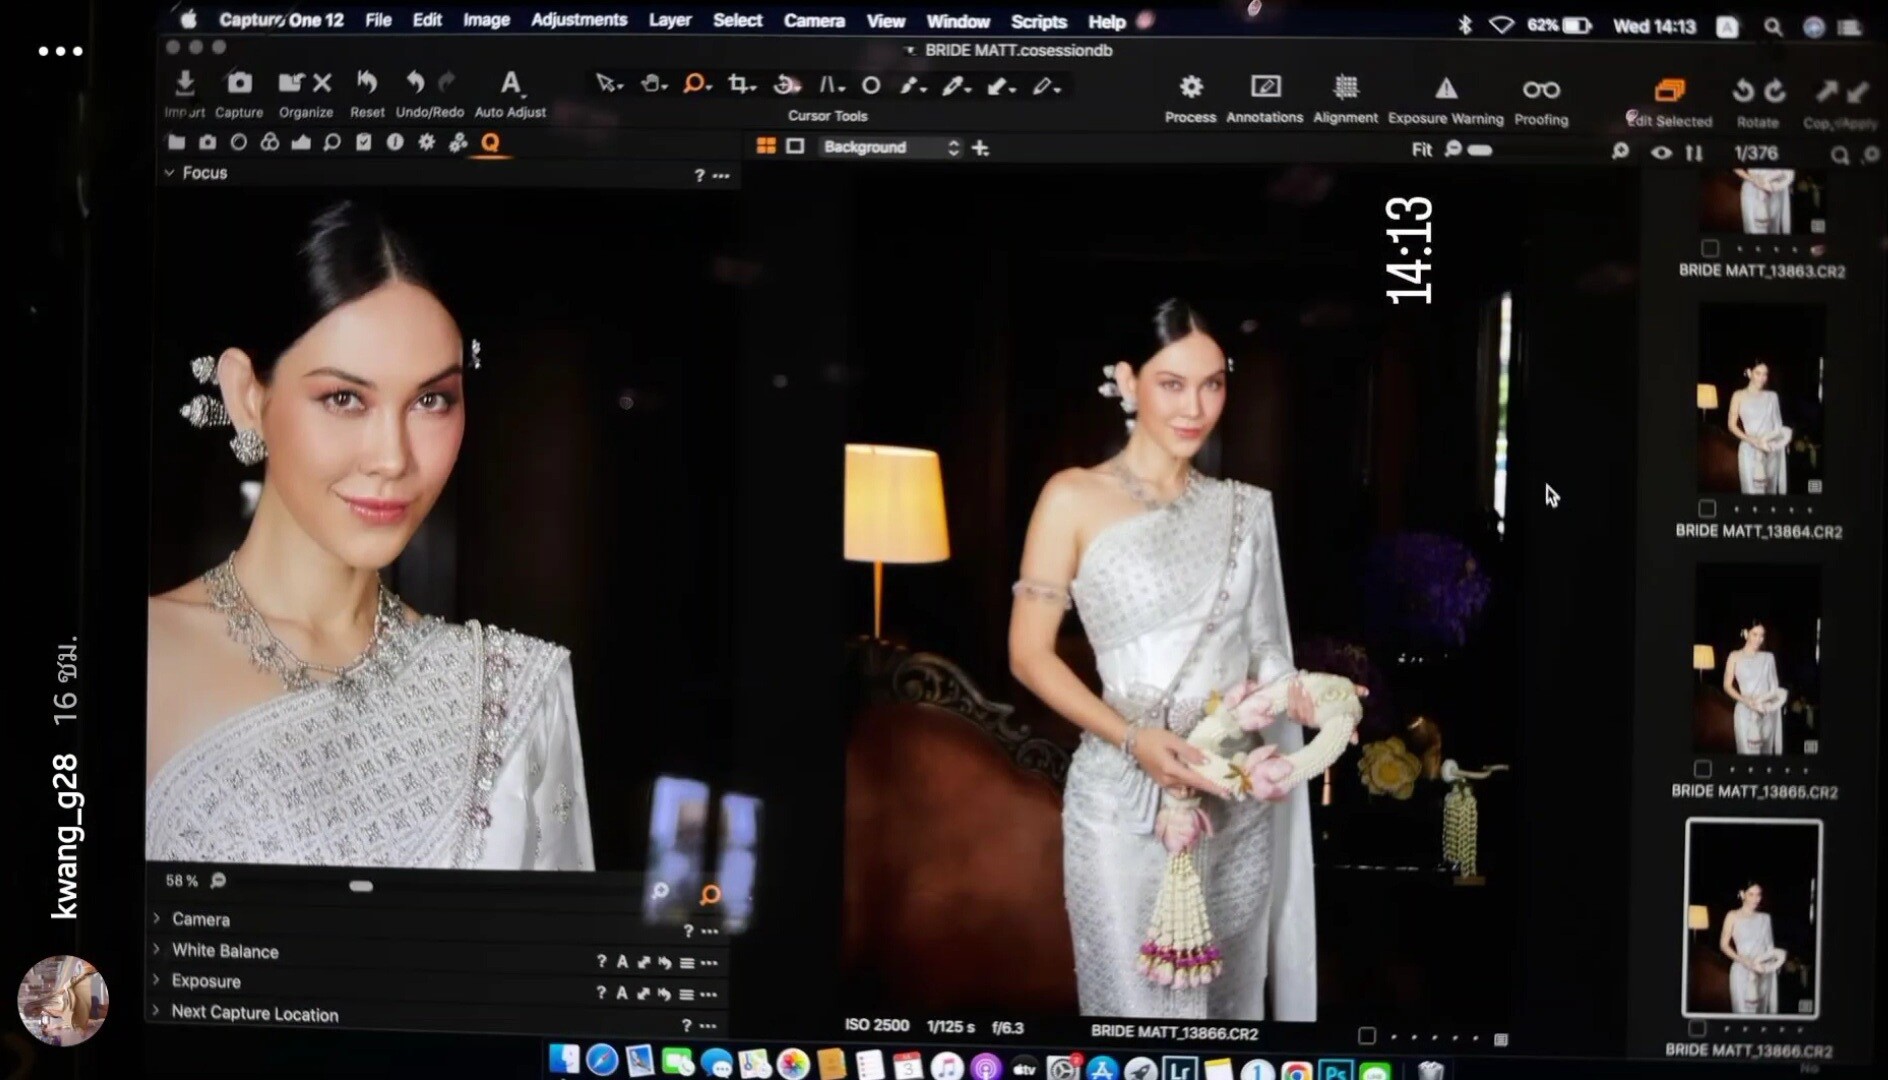Click the Focus panel zoom slider handle

361,886
